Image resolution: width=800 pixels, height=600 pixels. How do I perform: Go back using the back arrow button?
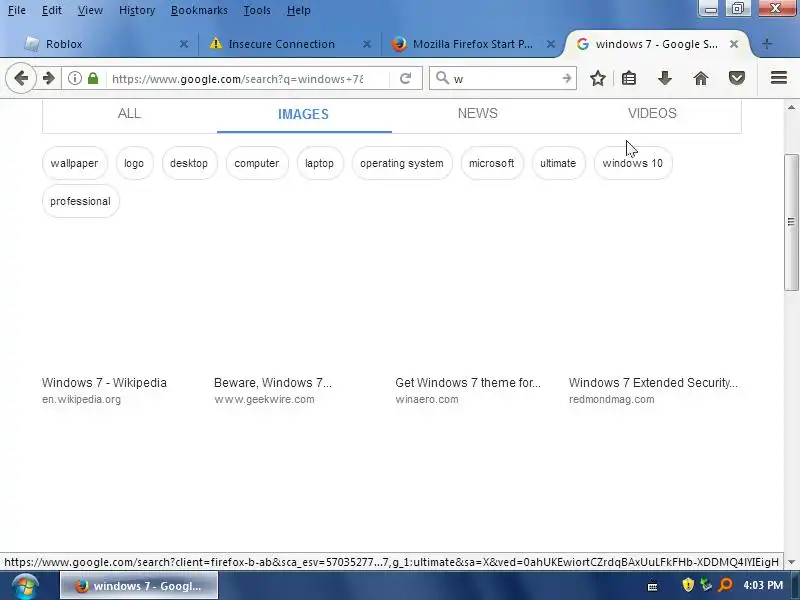(x=21, y=78)
